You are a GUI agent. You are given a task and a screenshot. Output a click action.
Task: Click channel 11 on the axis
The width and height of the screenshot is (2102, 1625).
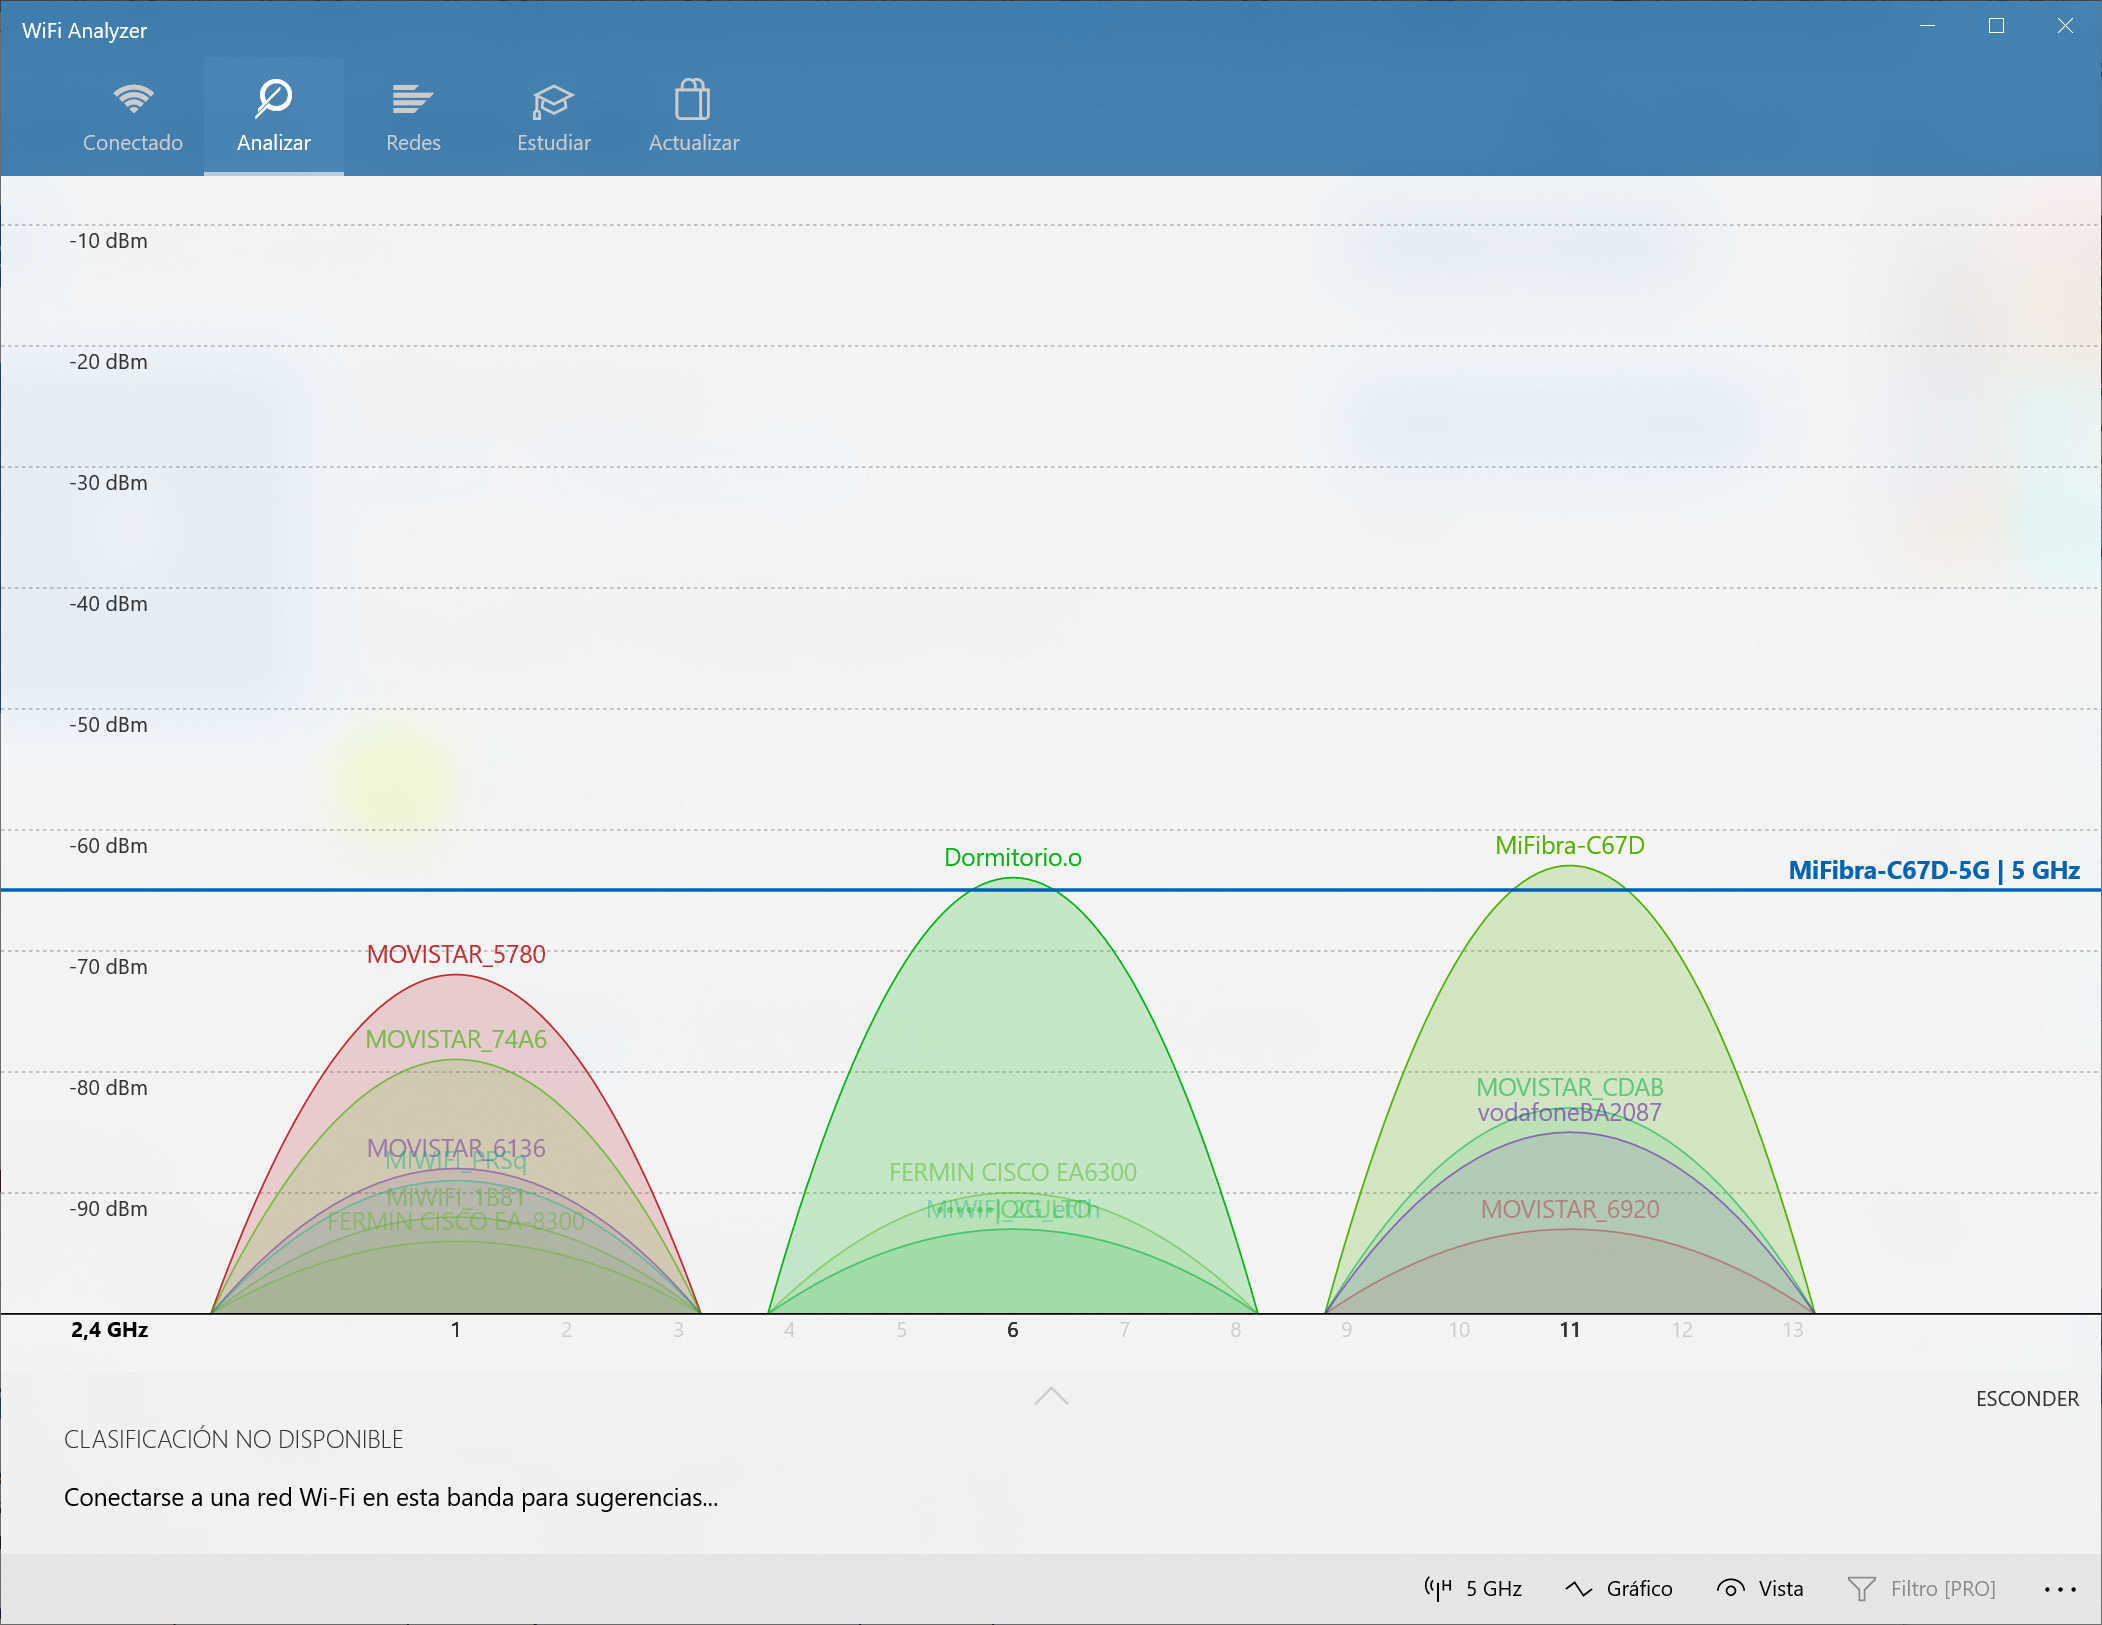coord(1569,1329)
